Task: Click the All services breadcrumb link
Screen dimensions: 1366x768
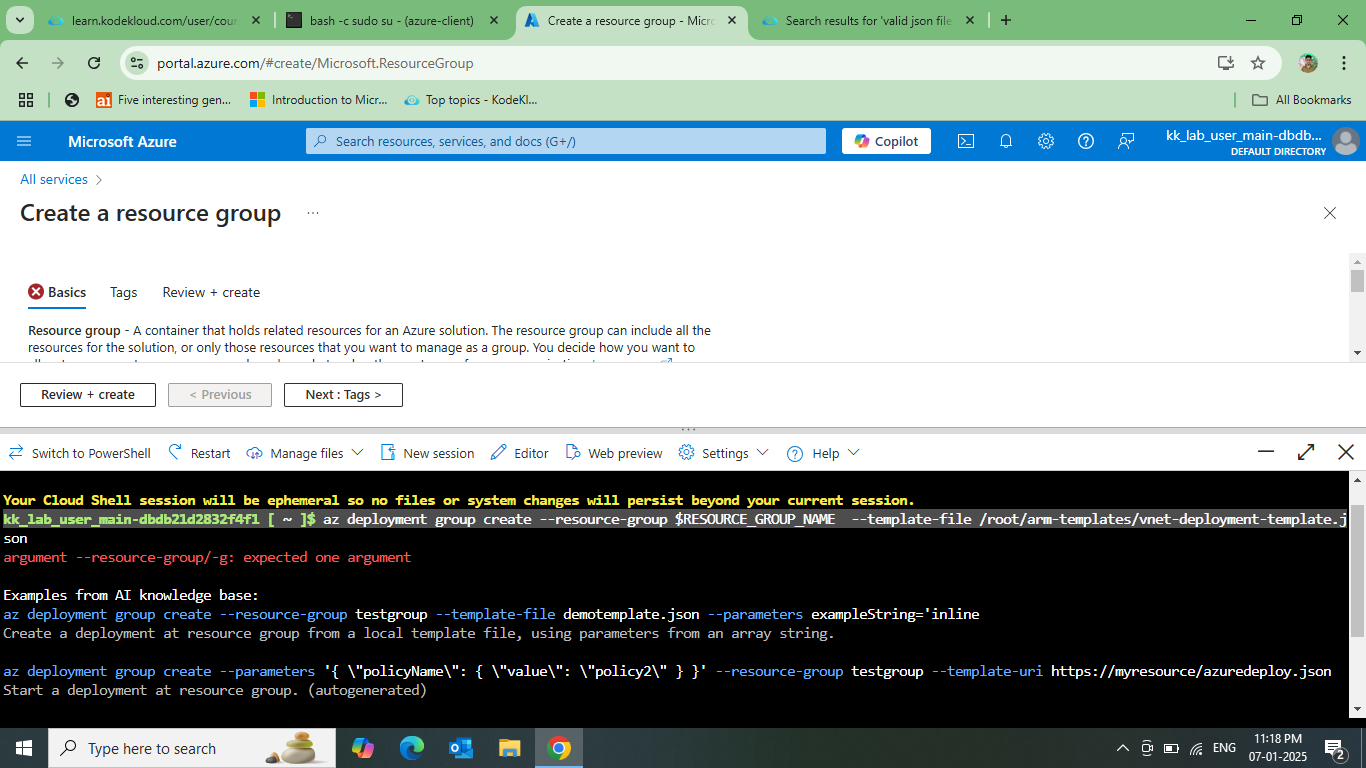Action: point(54,179)
